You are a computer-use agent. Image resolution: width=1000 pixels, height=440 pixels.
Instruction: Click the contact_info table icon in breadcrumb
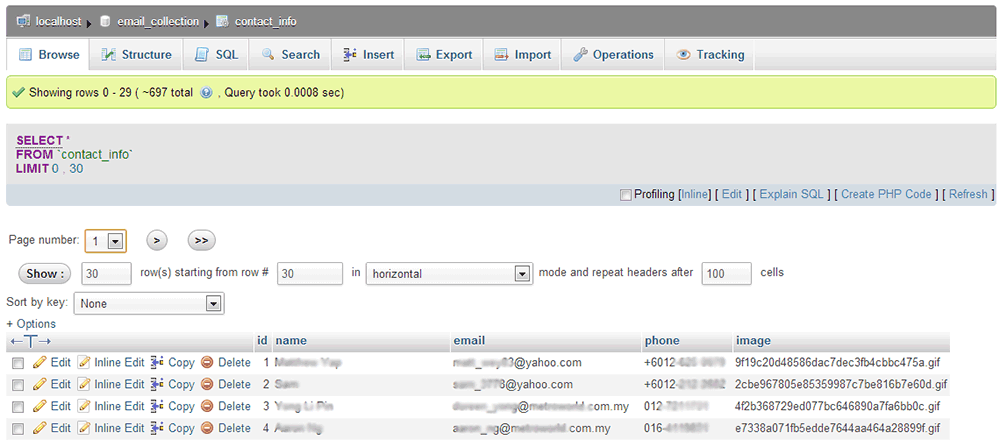click(222, 21)
